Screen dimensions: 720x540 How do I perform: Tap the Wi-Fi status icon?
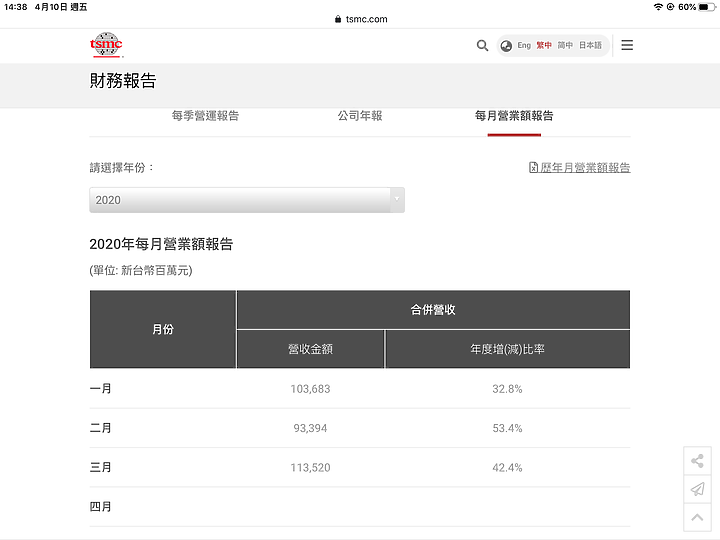pyautogui.click(x=658, y=7)
